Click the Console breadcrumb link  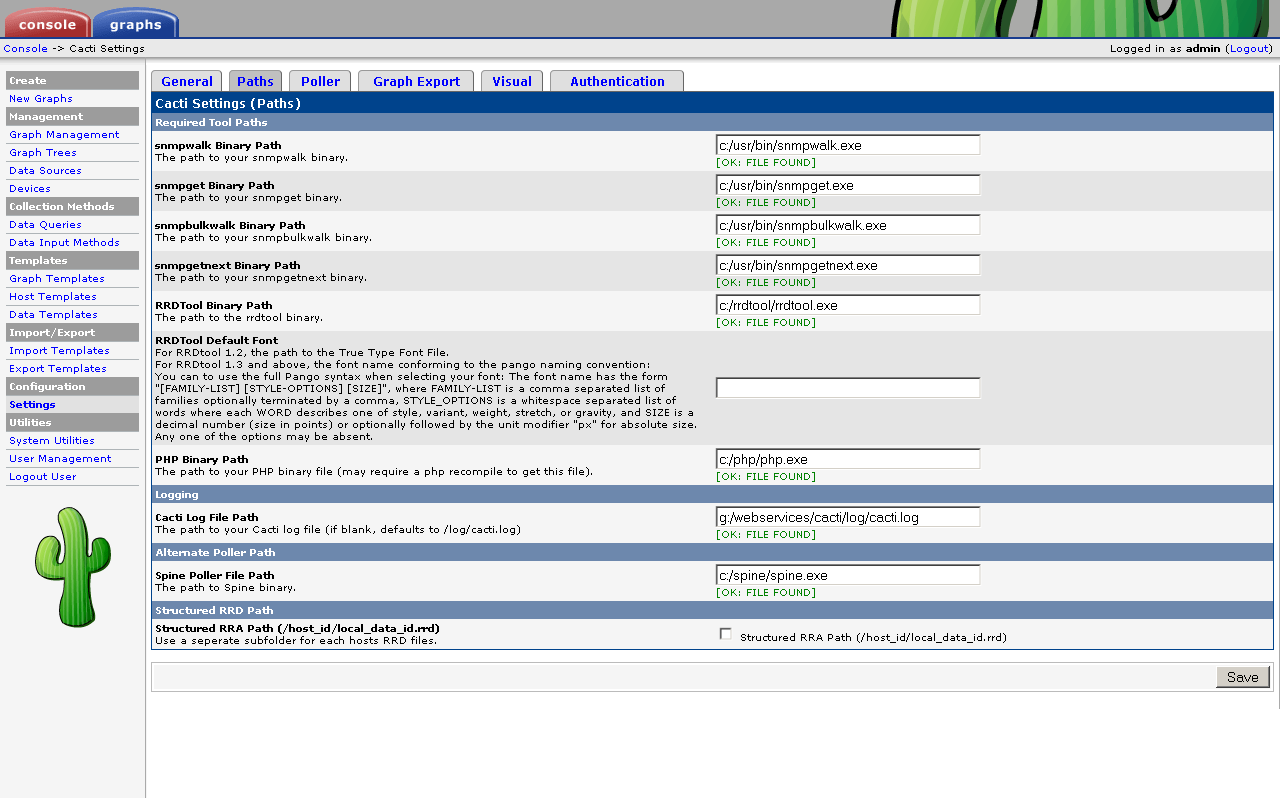pos(25,48)
